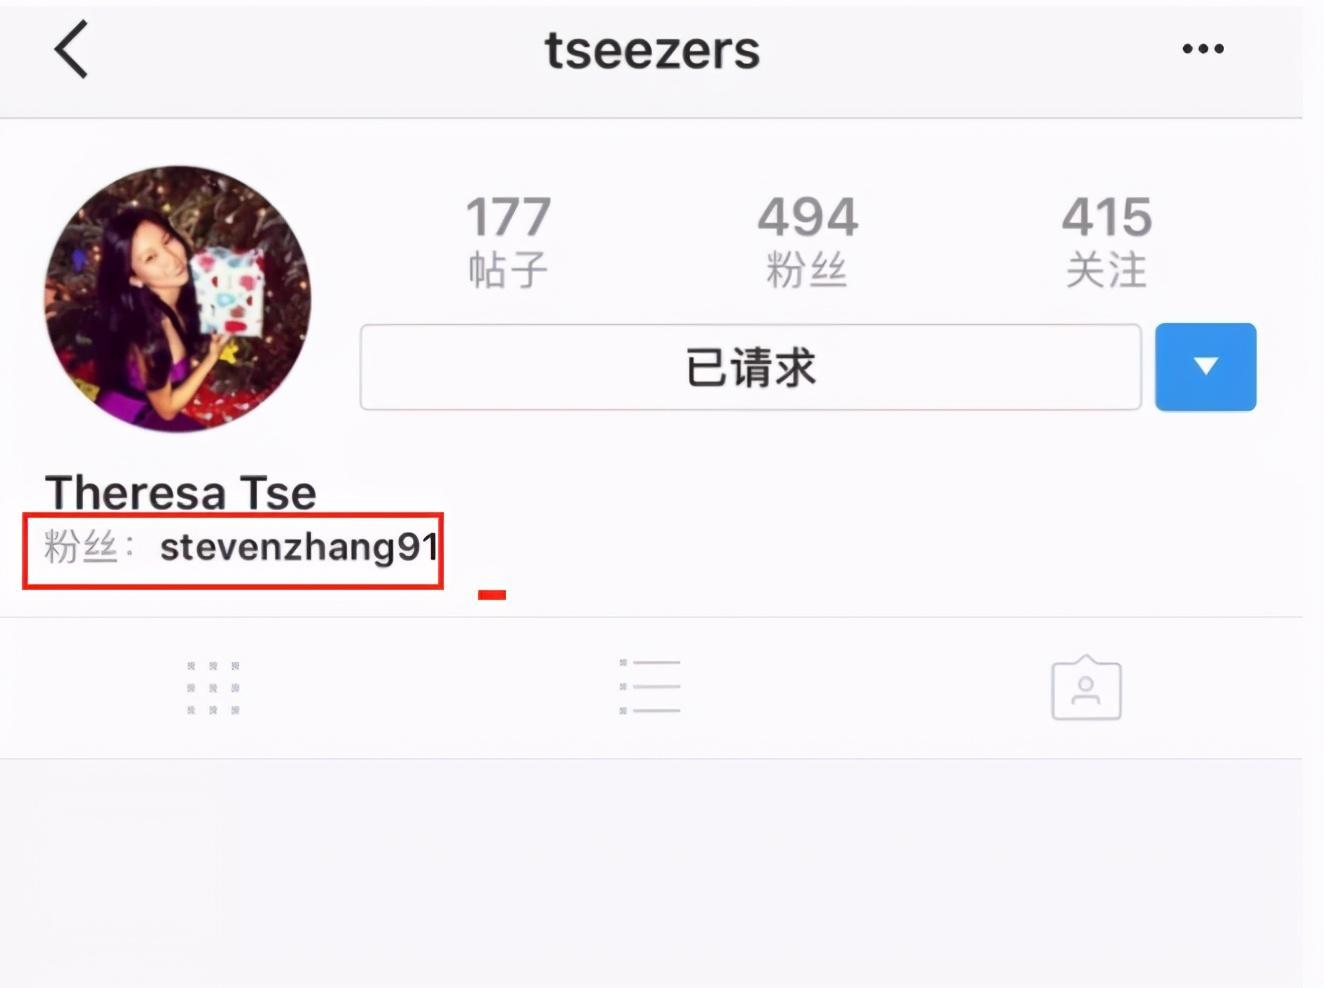Open the stevenzhang91 follower link
This screenshot has height=988, width=1324.
(x=299, y=548)
